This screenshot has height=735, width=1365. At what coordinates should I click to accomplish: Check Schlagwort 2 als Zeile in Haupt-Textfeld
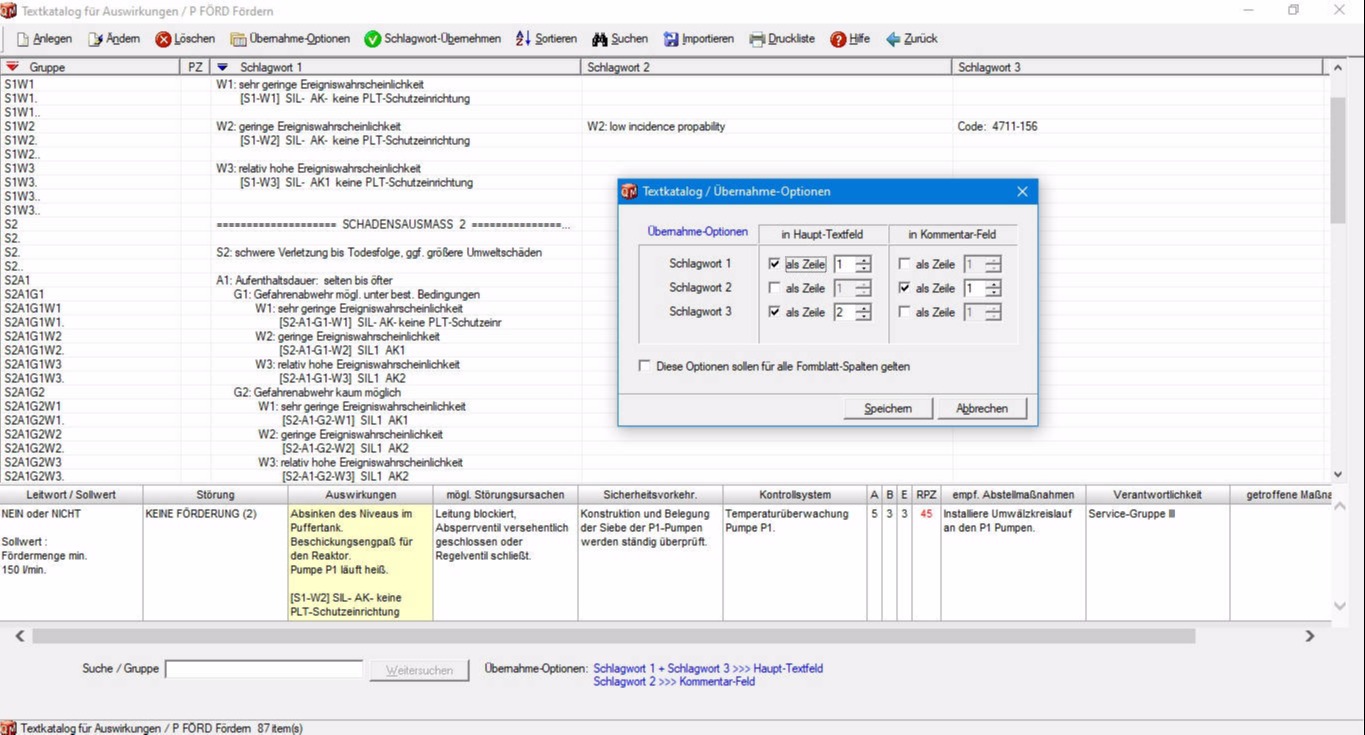(774, 288)
